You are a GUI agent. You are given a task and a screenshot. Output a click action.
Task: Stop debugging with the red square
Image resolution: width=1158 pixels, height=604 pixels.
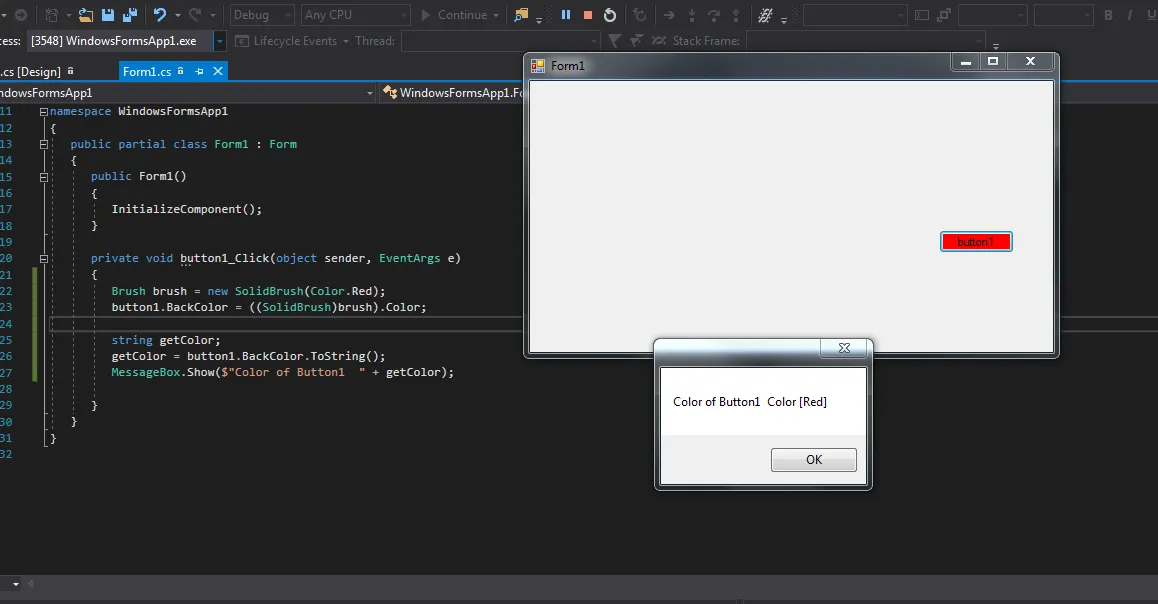point(588,15)
